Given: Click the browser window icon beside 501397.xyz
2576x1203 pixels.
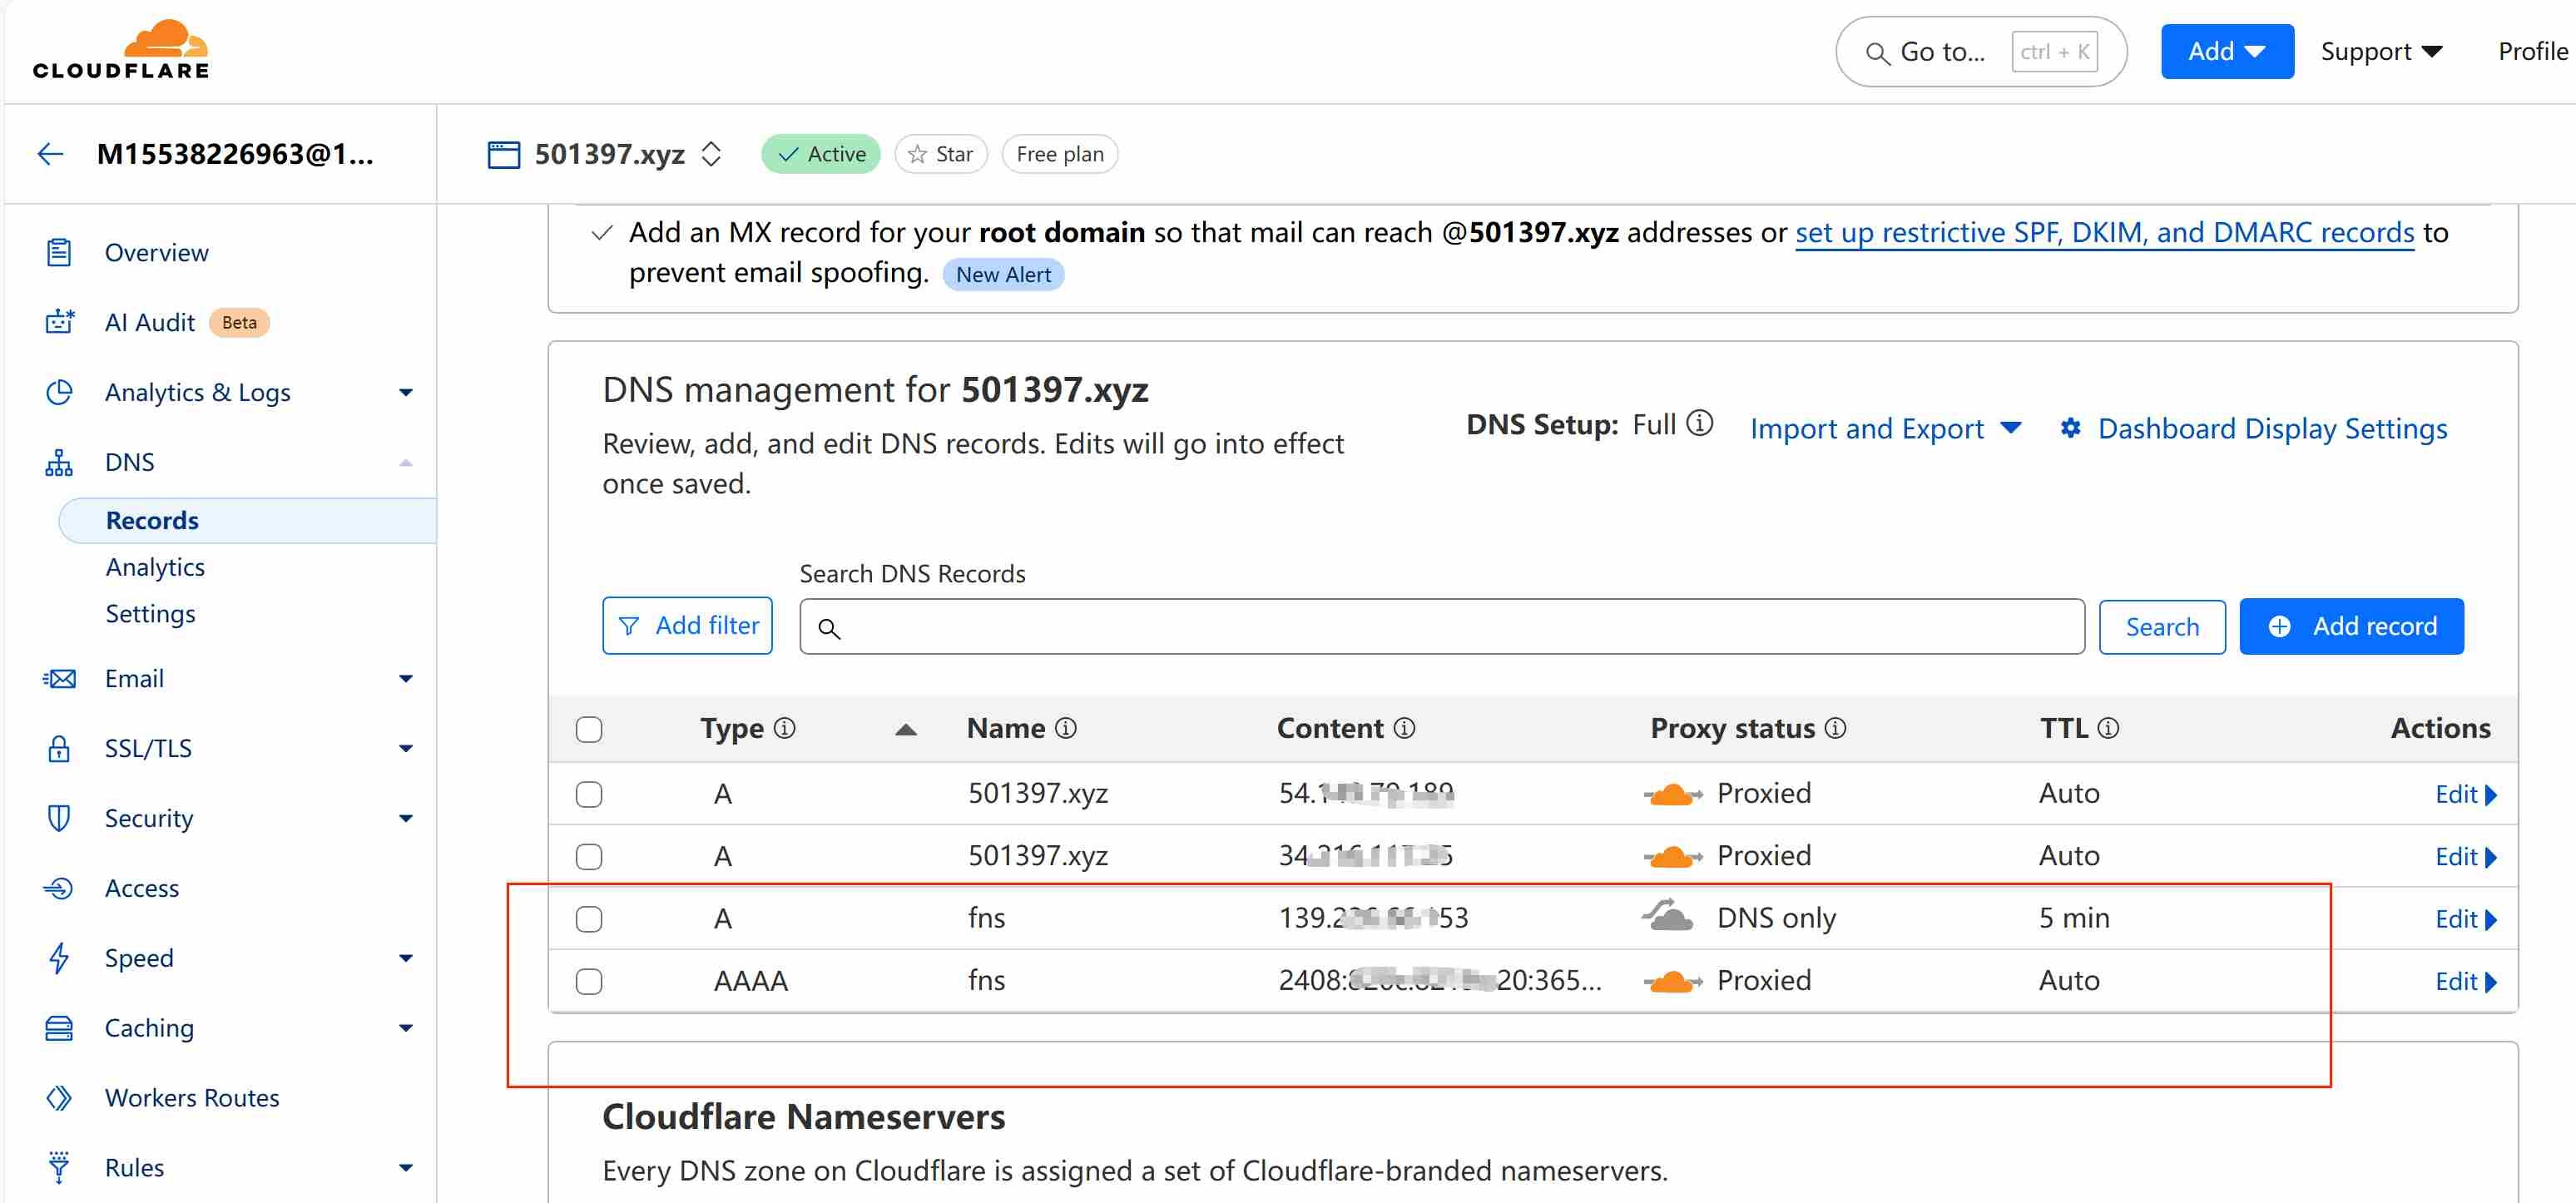Looking at the screenshot, I should point(504,154).
